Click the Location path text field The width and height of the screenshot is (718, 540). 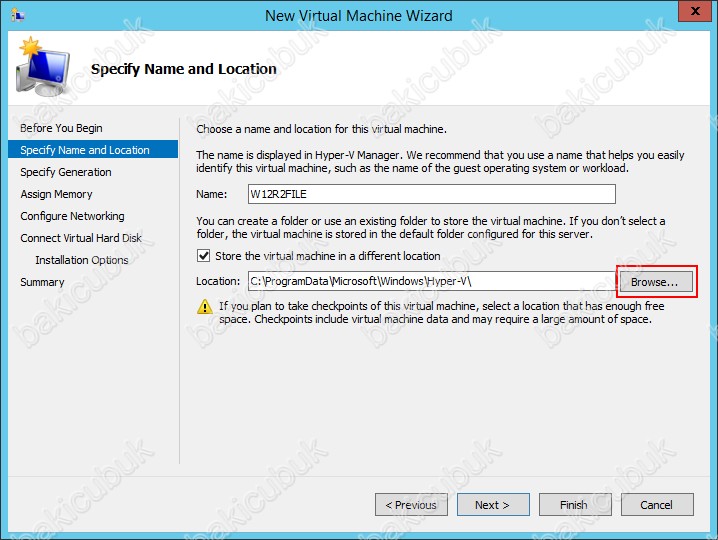(x=430, y=282)
